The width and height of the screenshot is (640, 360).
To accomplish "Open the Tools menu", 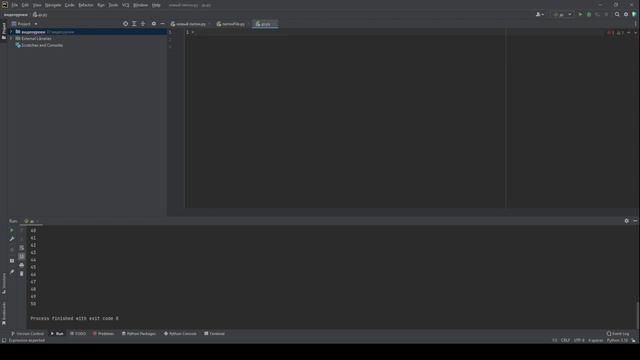I will (x=113, y=5).
